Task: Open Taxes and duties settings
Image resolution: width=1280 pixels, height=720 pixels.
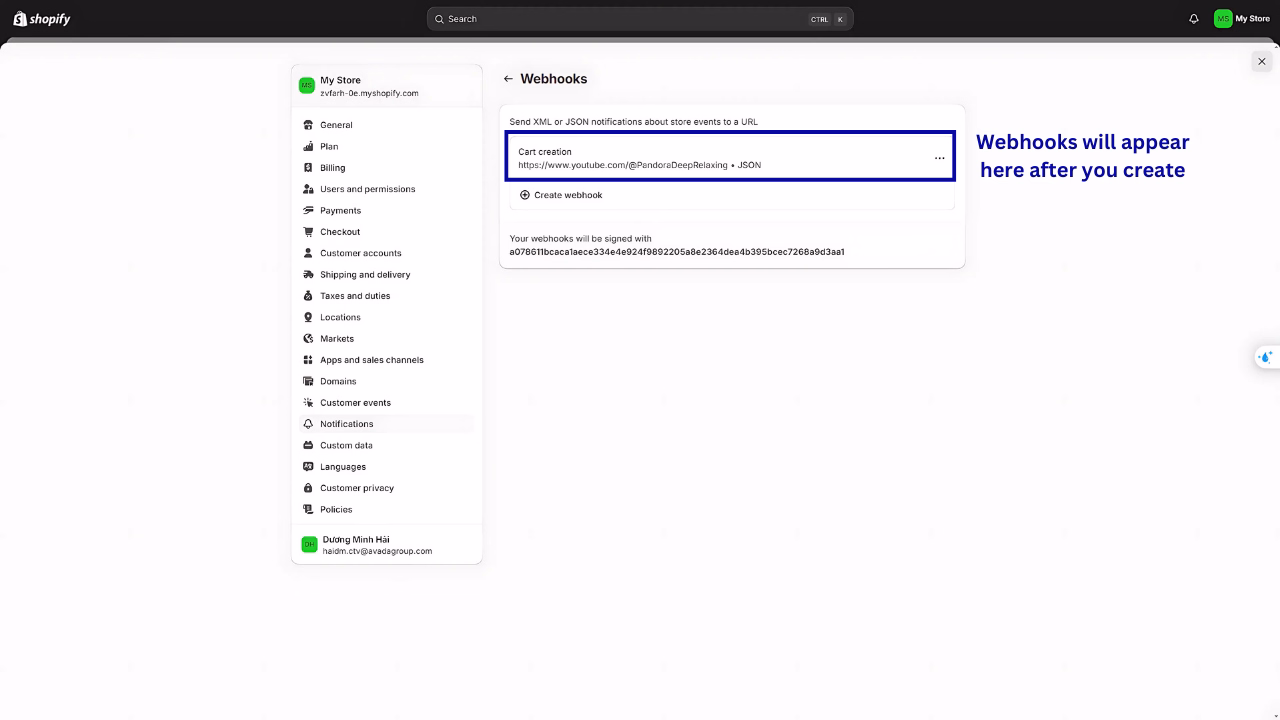Action: point(386,296)
